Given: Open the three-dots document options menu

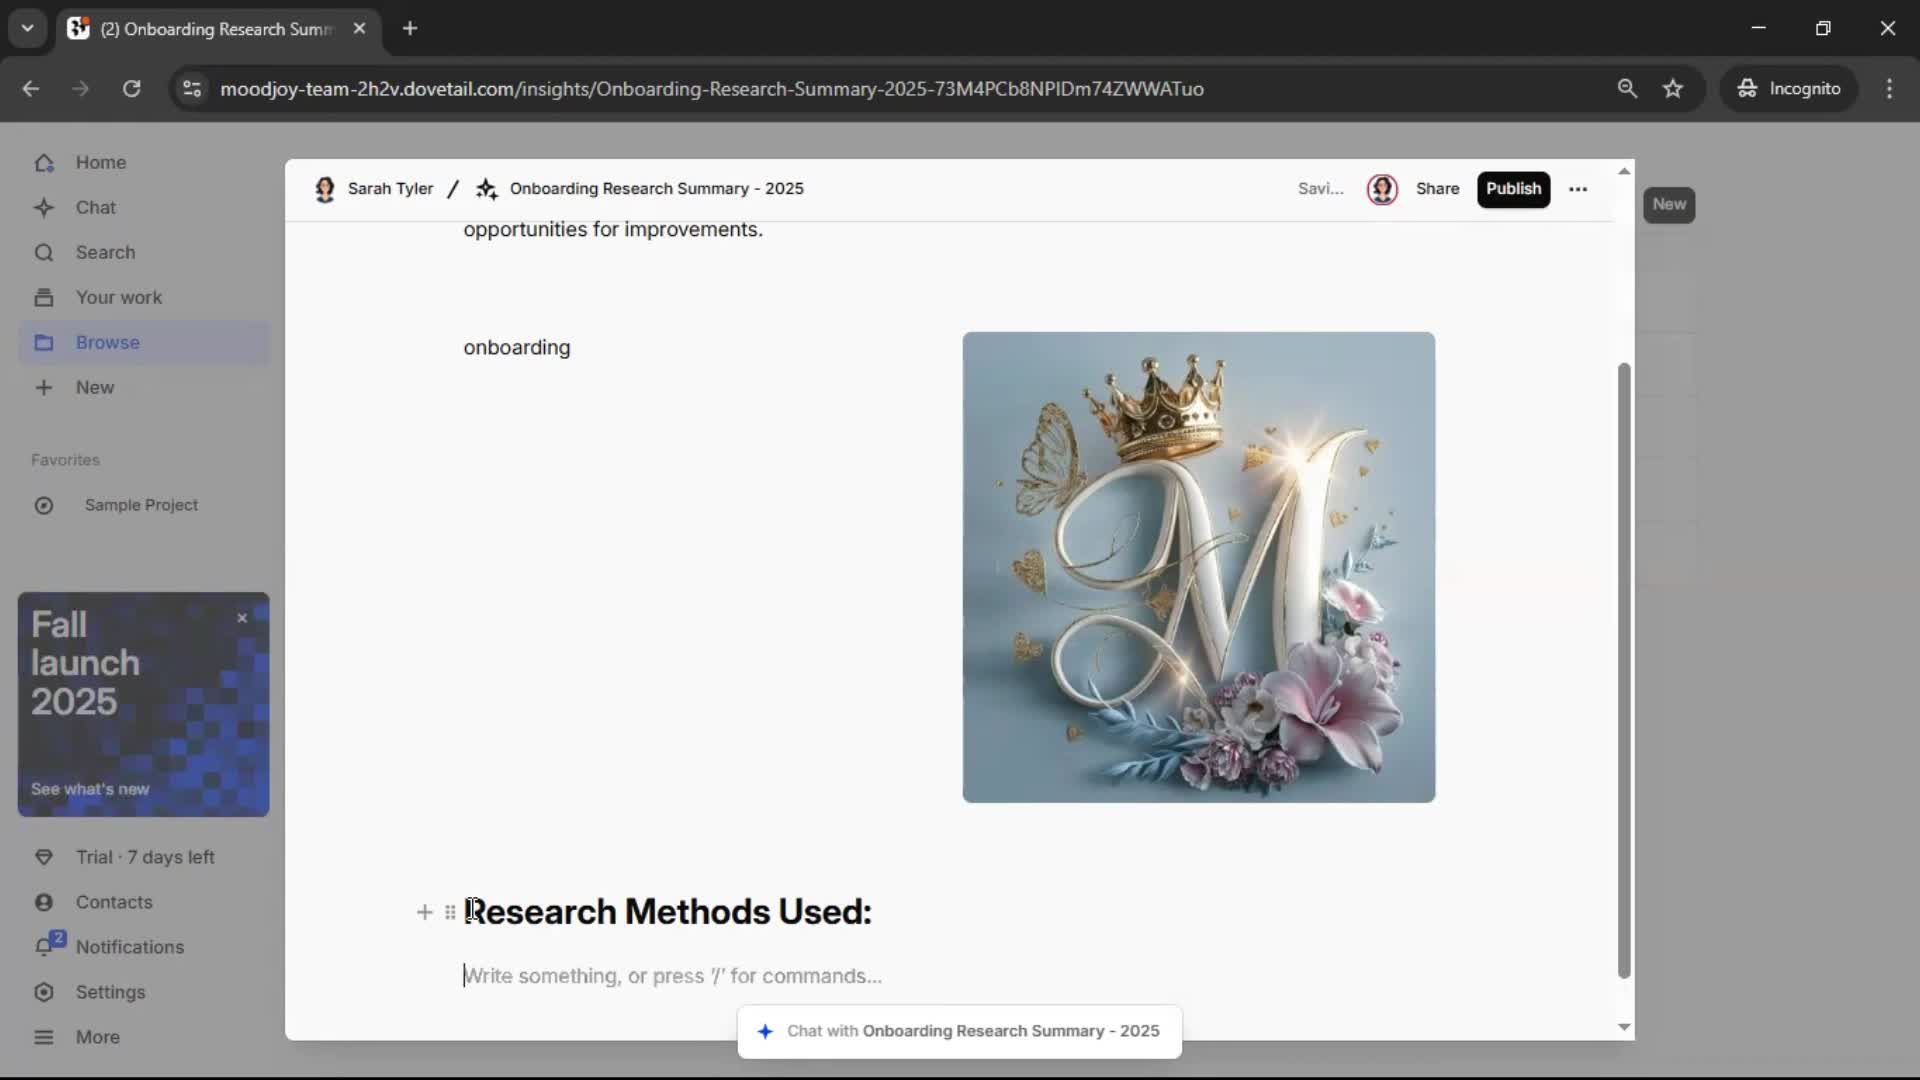Looking at the screenshot, I should 1578,189.
